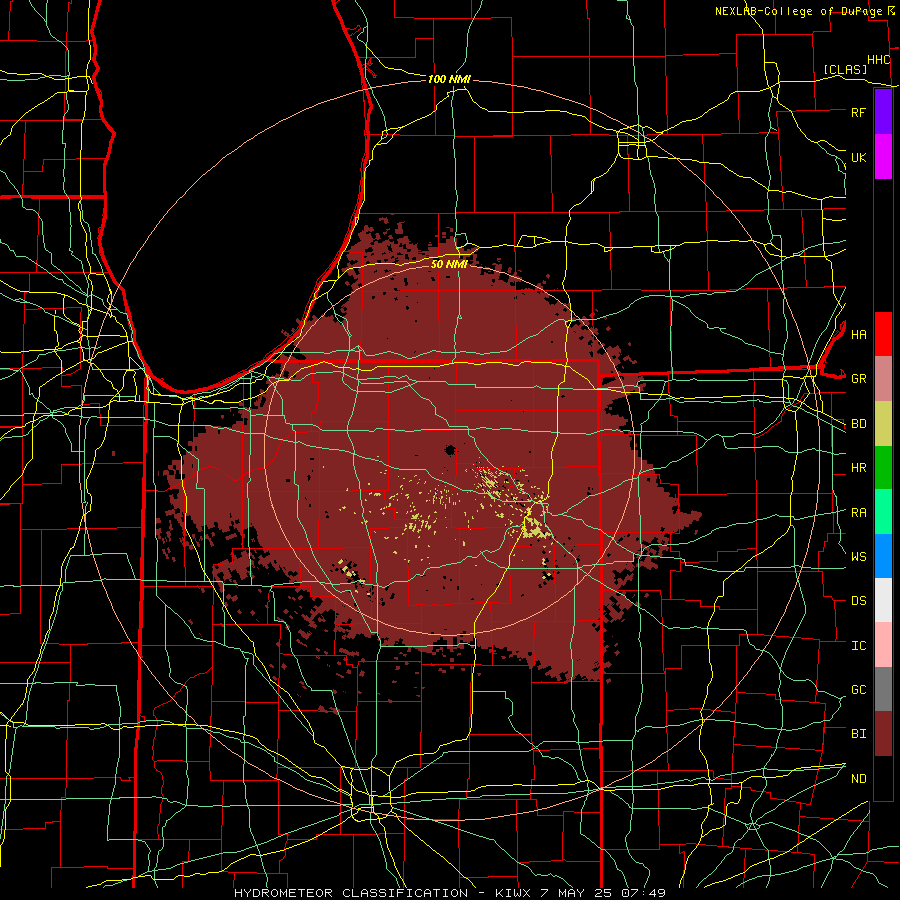Click the UK legend label
The image size is (900, 900).
coord(858,157)
